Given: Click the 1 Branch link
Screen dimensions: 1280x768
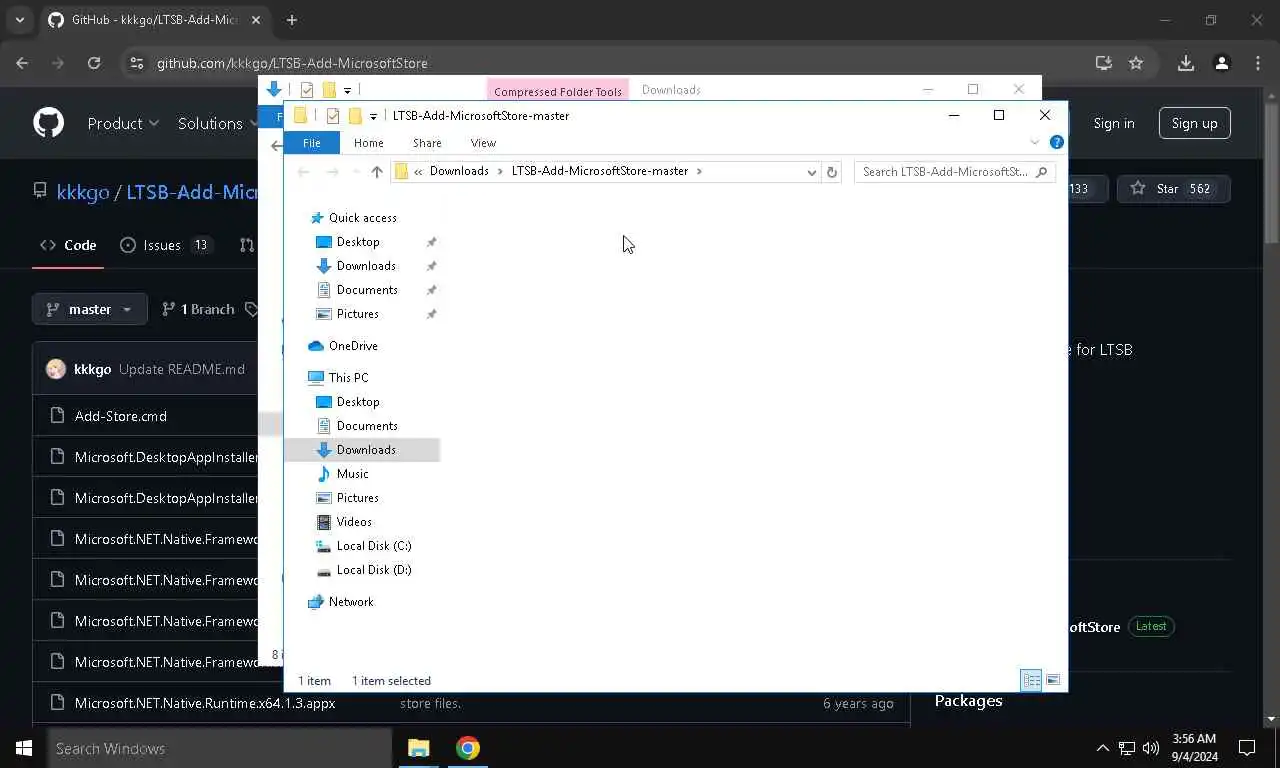Looking at the screenshot, I should 198,309.
